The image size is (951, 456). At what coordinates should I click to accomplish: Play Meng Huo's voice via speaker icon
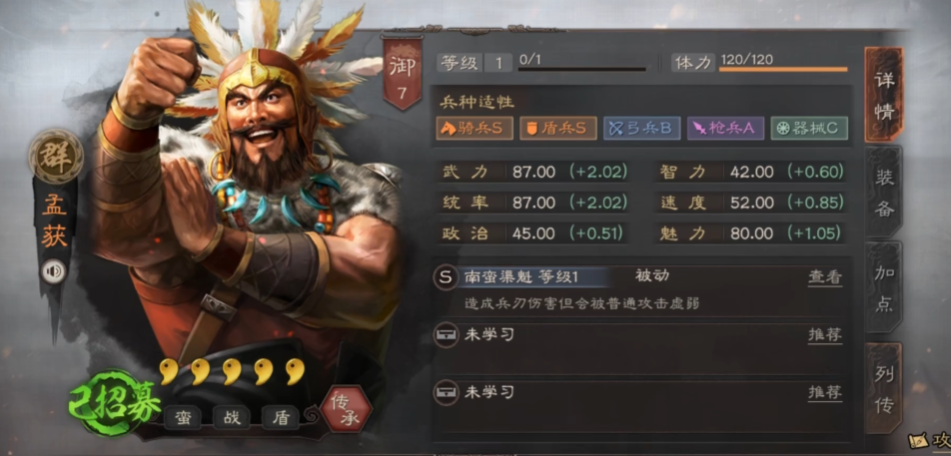pyautogui.click(x=53, y=271)
